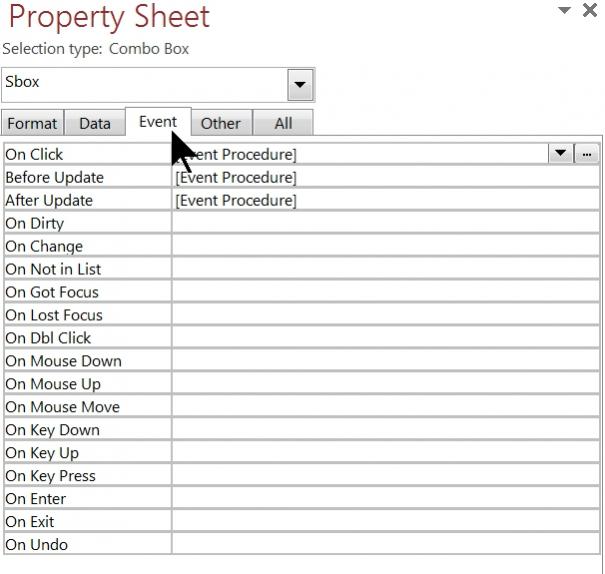Click the After Update event value
The width and height of the screenshot is (605, 574).
pos(386,200)
